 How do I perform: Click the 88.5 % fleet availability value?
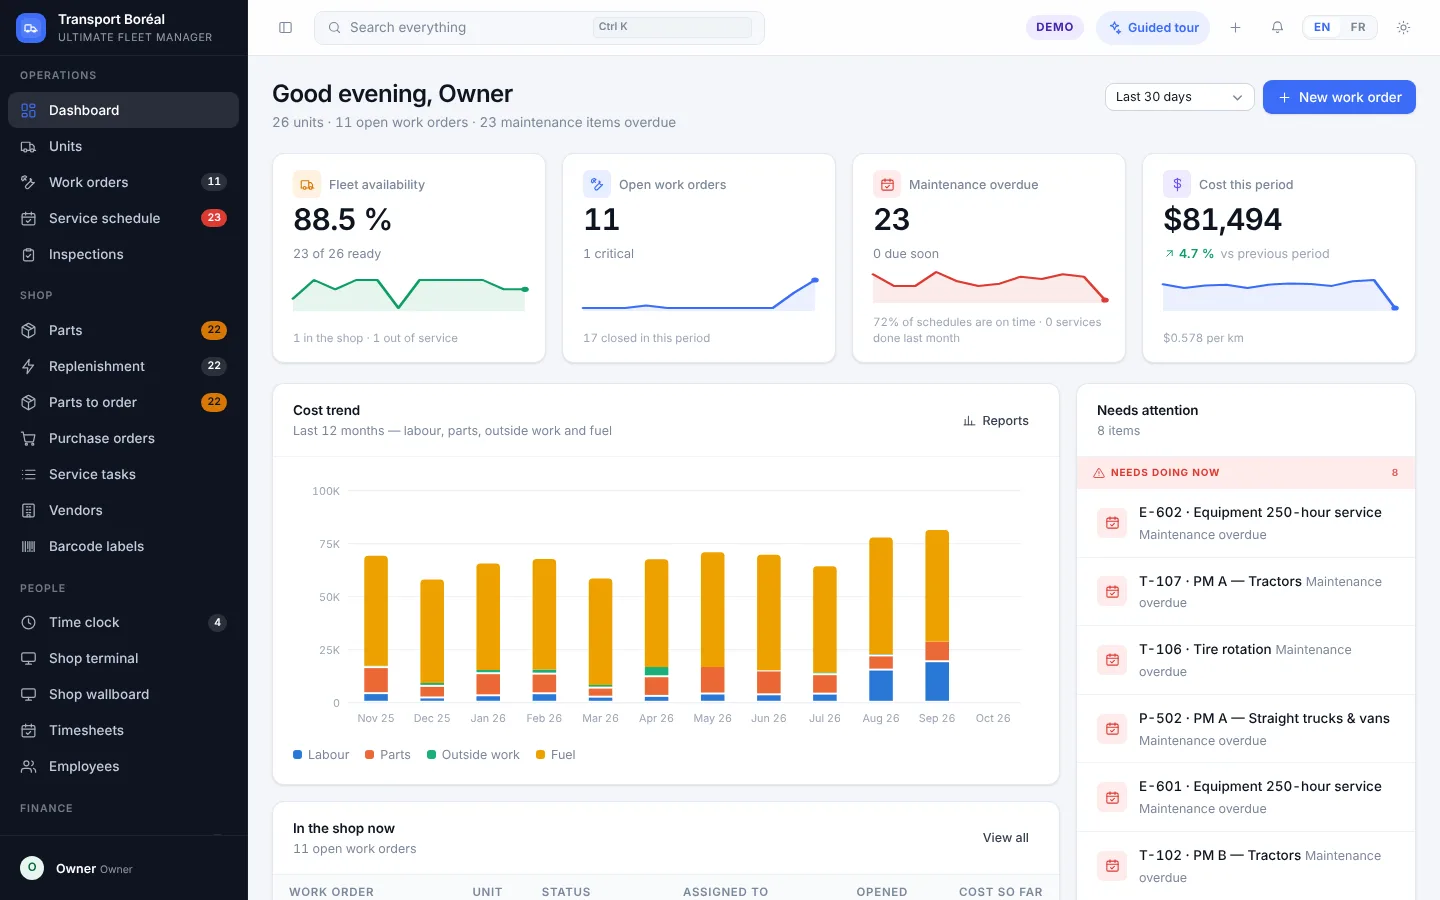point(342,219)
